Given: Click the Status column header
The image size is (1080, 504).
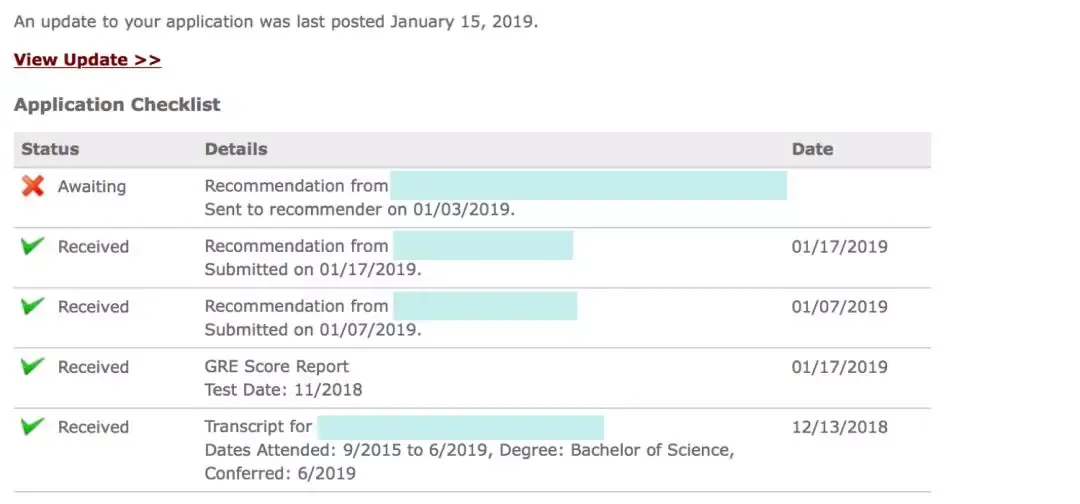Looking at the screenshot, I should point(50,149).
